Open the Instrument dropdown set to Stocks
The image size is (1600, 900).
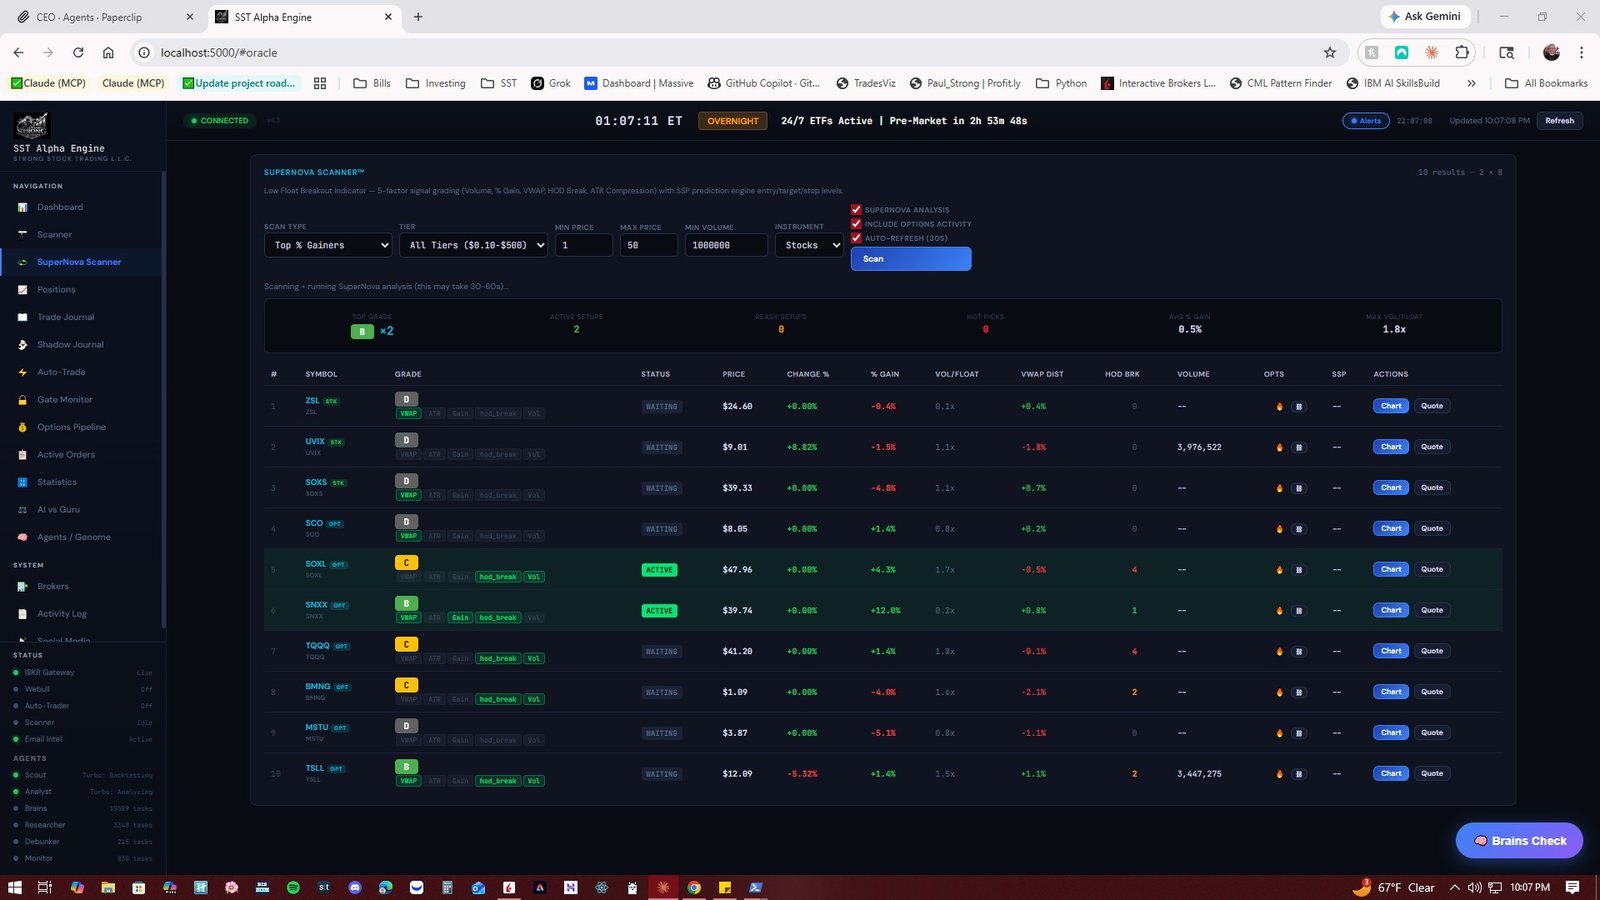pyautogui.click(x=809, y=245)
